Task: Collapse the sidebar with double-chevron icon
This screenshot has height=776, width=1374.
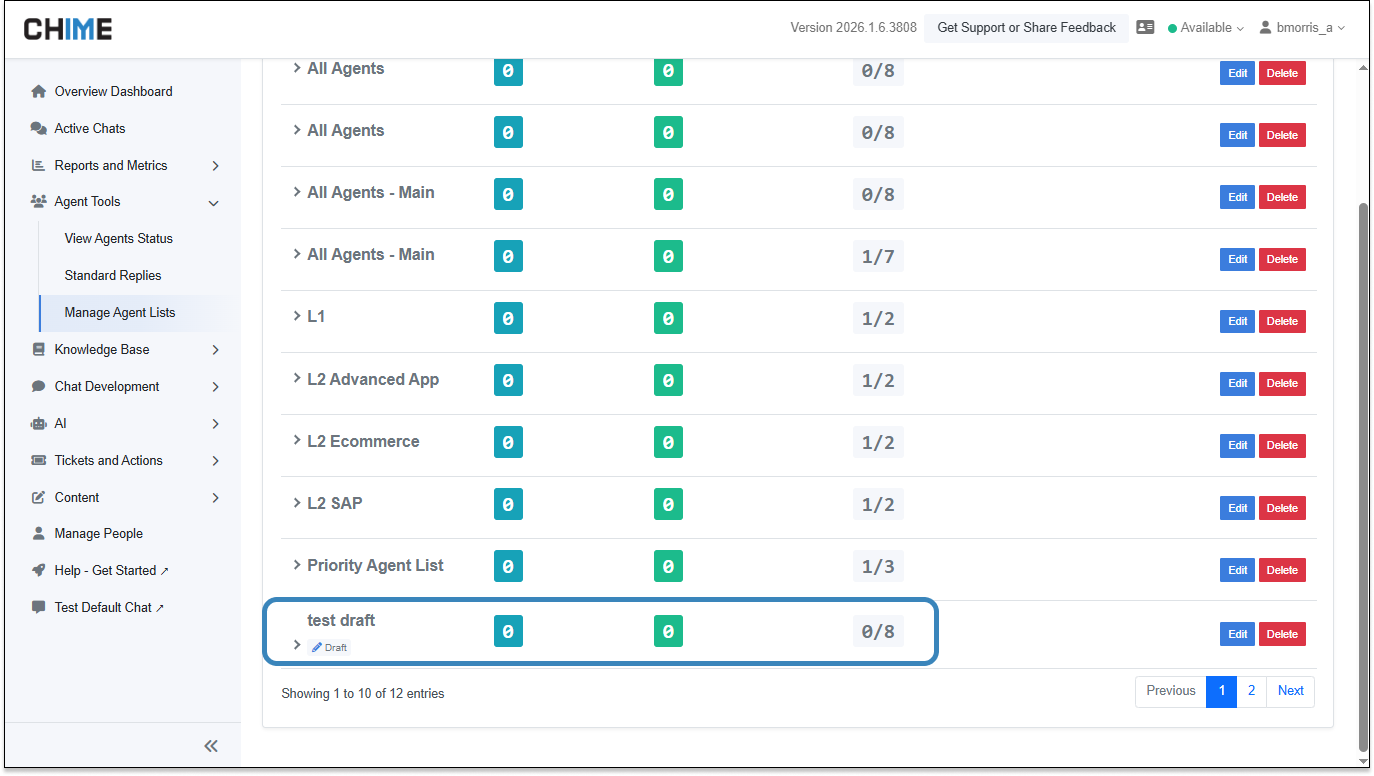Action: pyautogui.click(x=211, y=746)
